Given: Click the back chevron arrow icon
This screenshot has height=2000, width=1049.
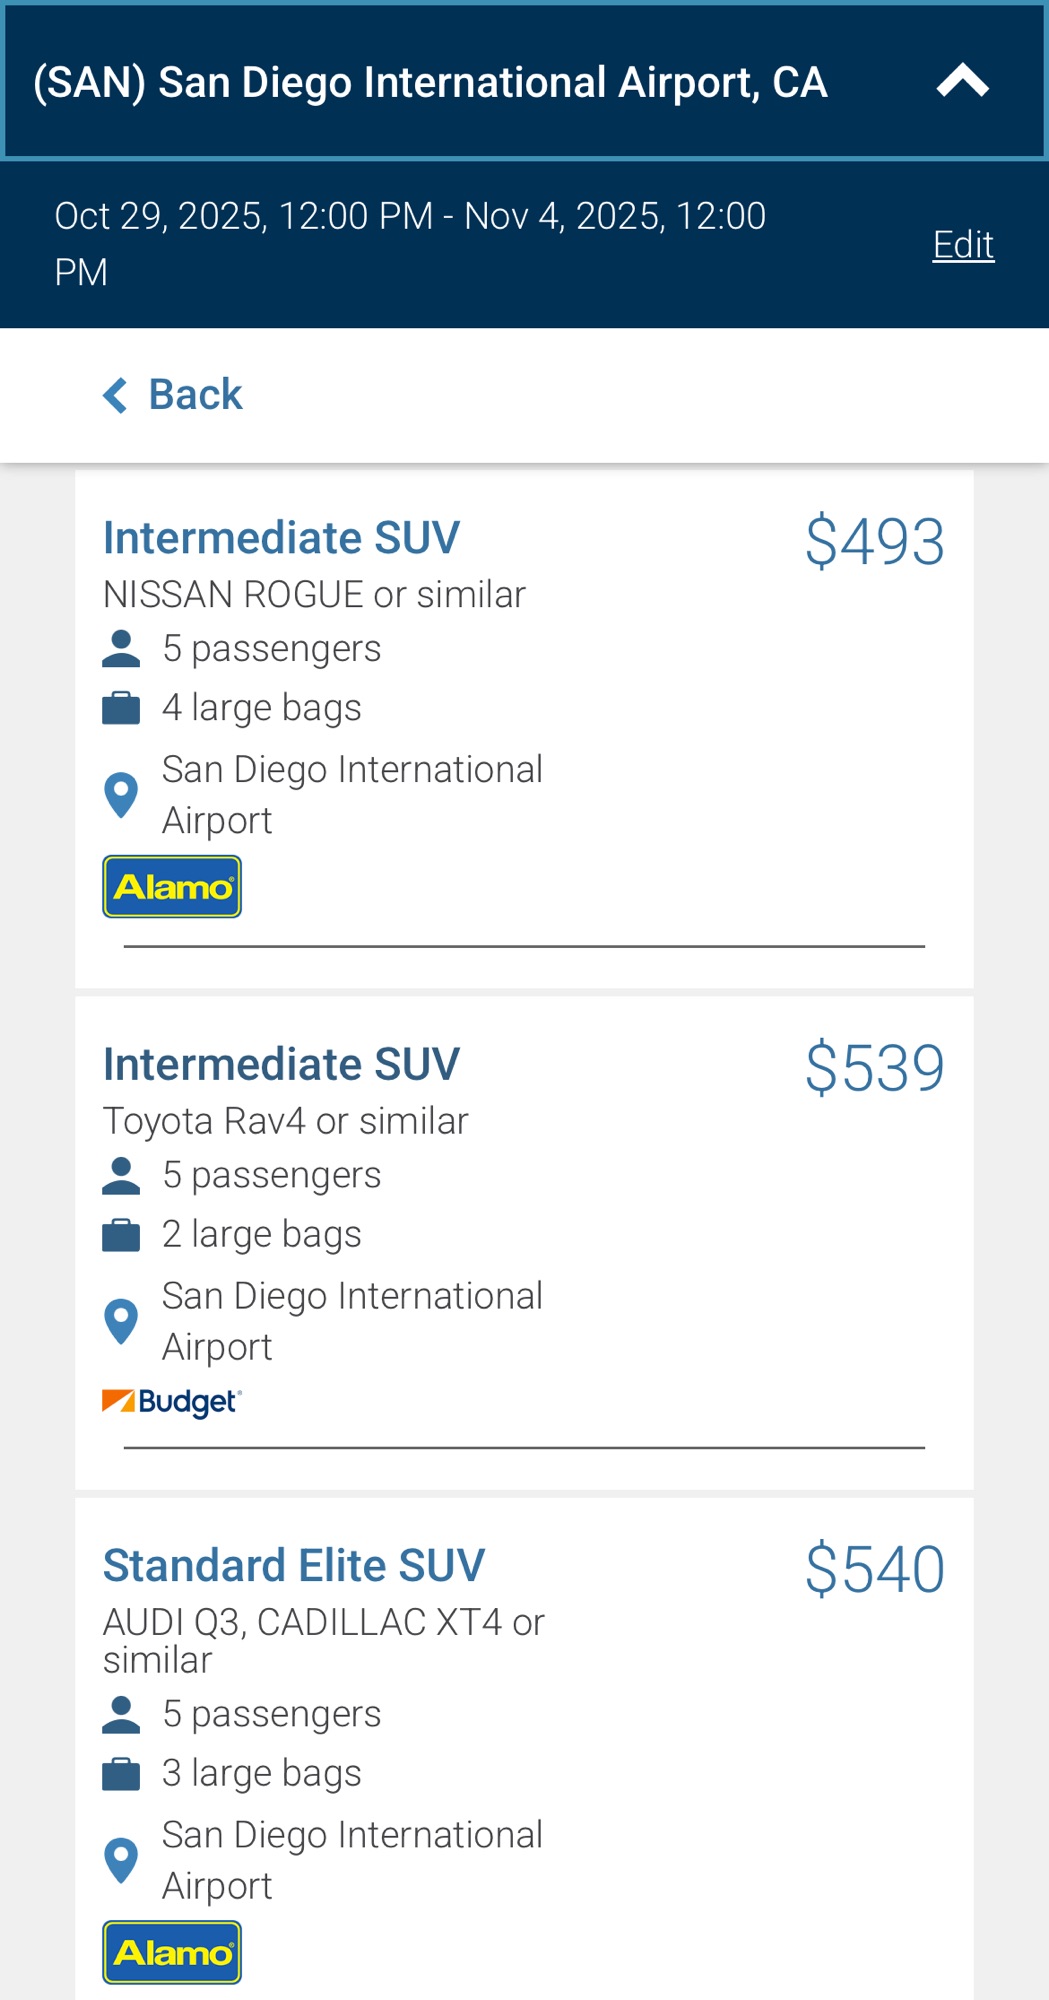Looking at the screenshot, I should point(116,395).
